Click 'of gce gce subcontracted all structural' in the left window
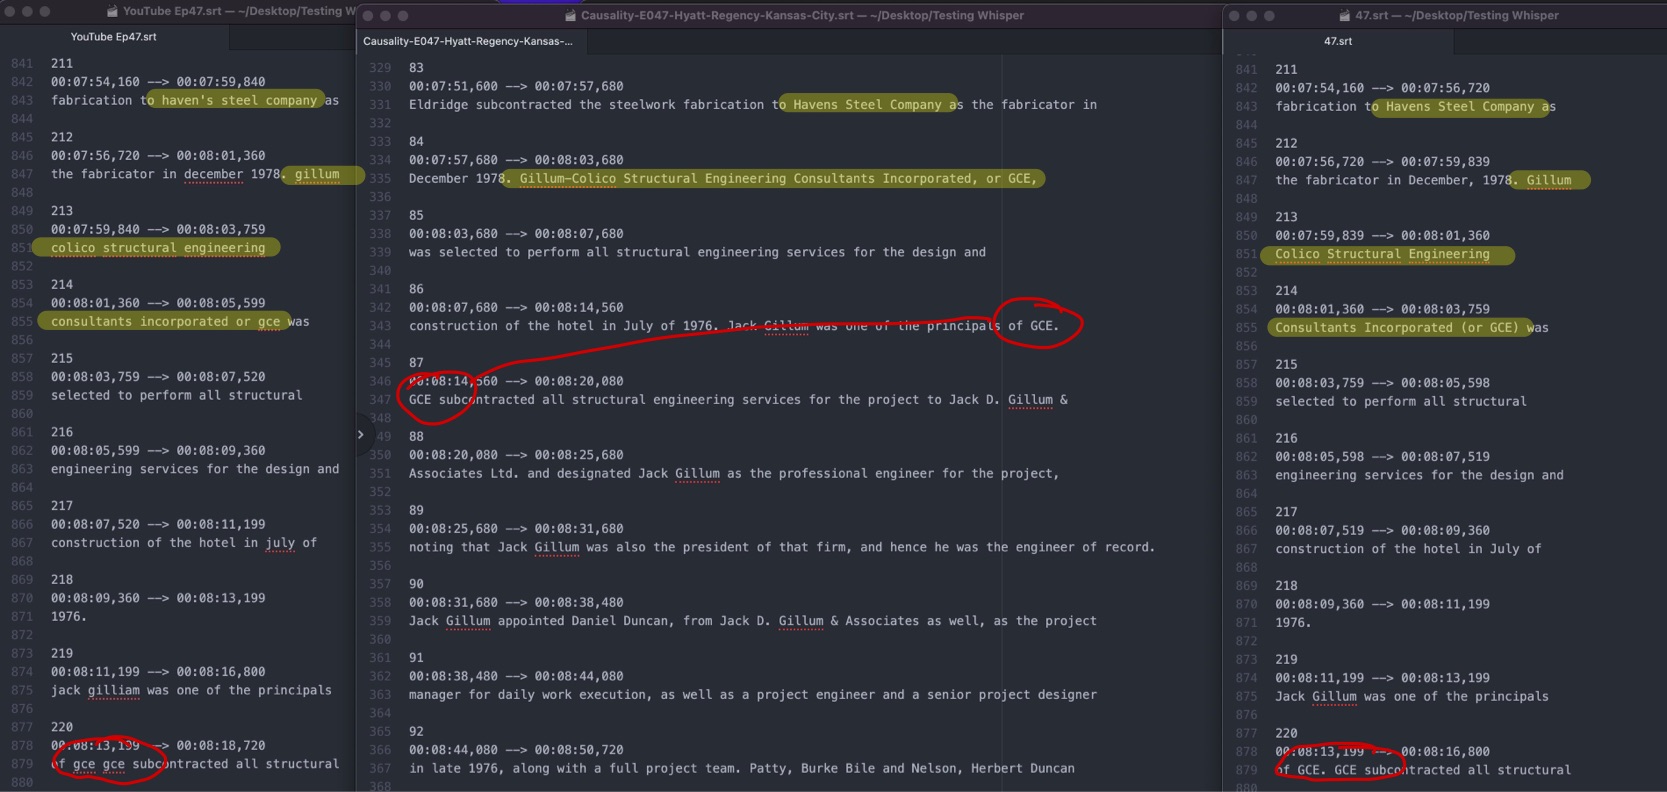The width and height of the screenshot is (1667, 792). click(x=195, y=765)
